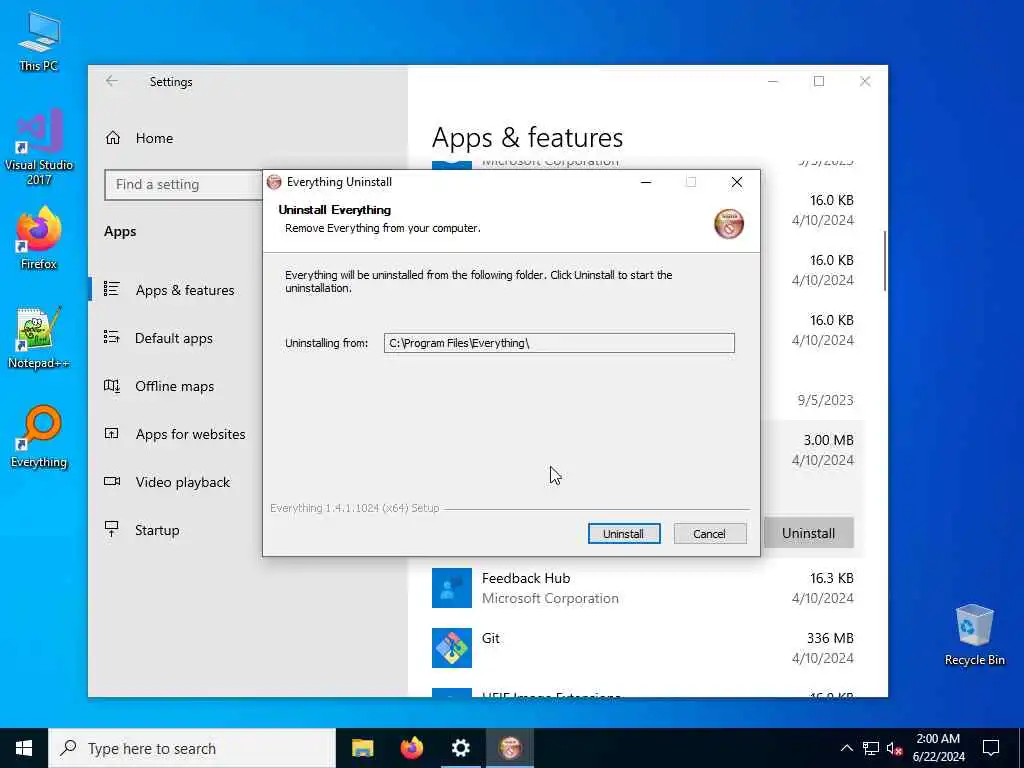Open network status tray icon
This screenshot has width=1024, height=768.
tap(871, 748)
